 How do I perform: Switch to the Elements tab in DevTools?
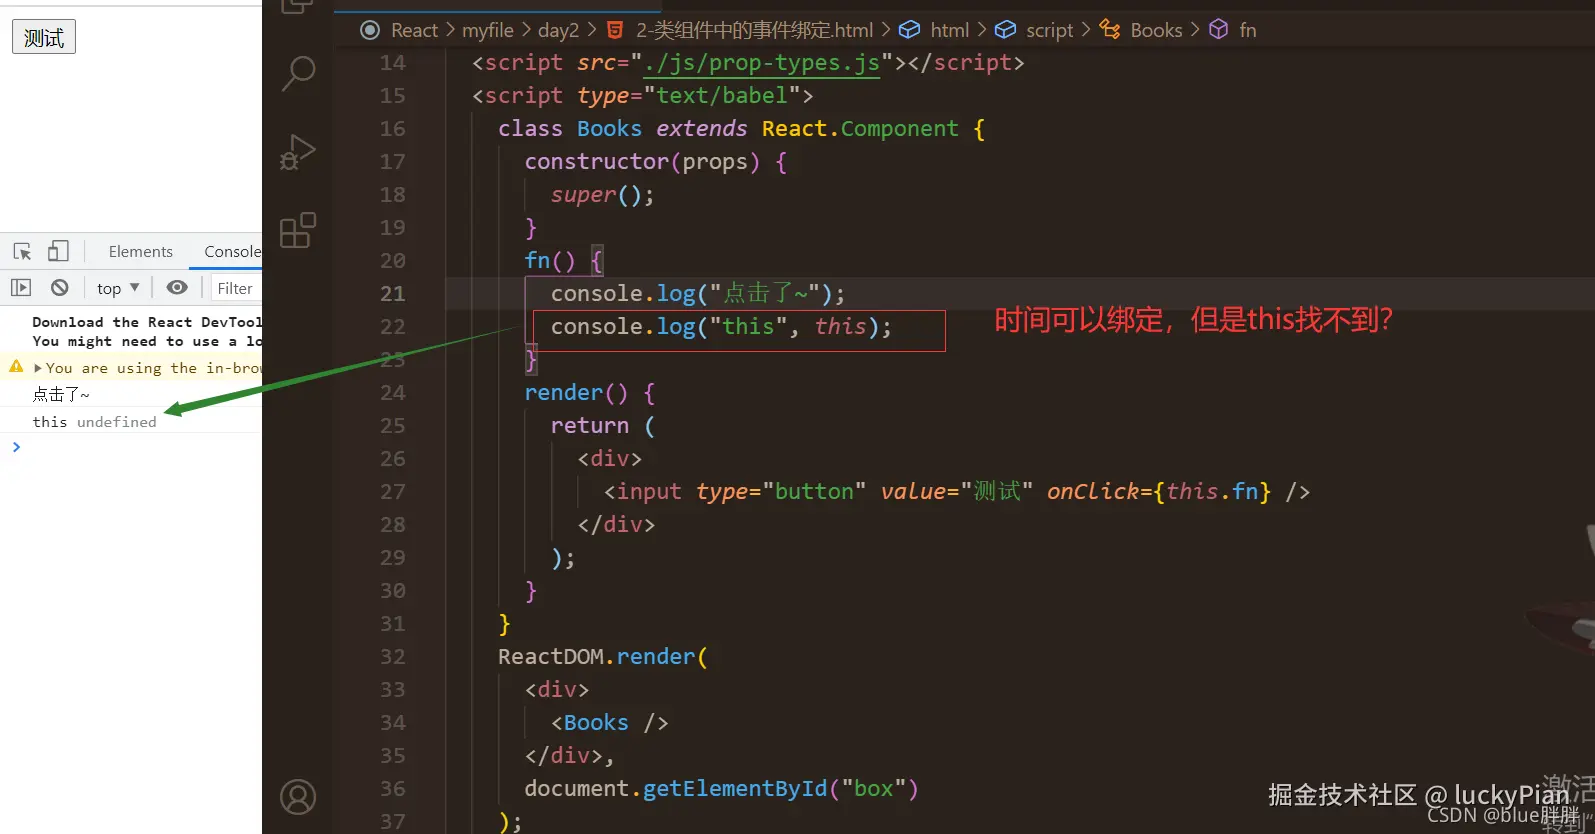coord(140,251)
